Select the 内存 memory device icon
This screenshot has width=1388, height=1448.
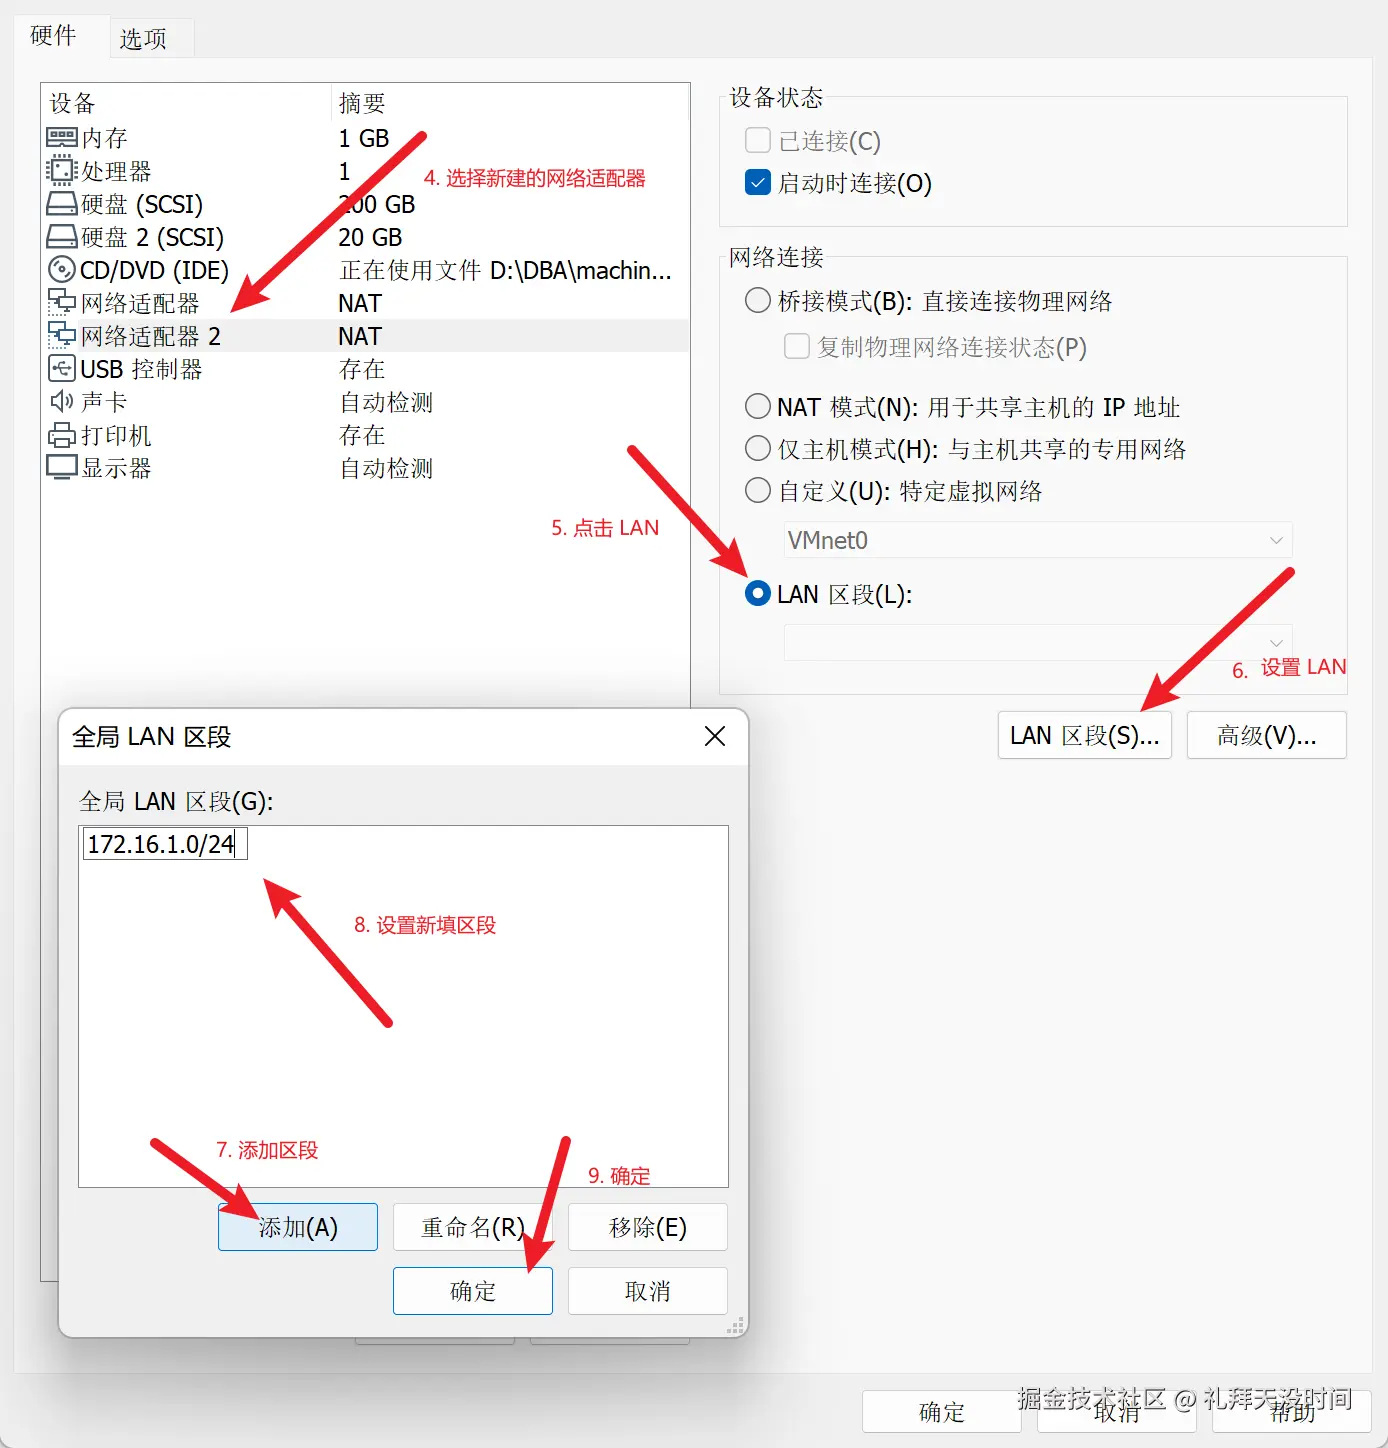[62, 137]
